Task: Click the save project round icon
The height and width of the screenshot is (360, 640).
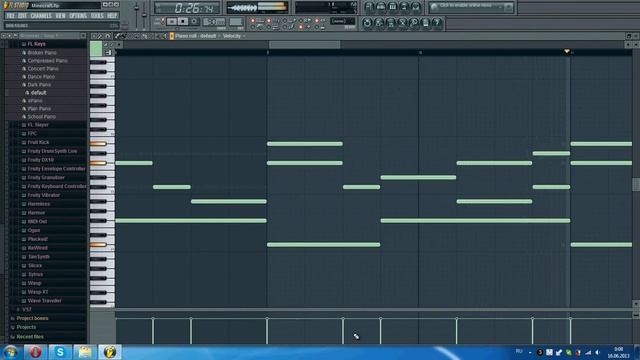Action: 379,23
